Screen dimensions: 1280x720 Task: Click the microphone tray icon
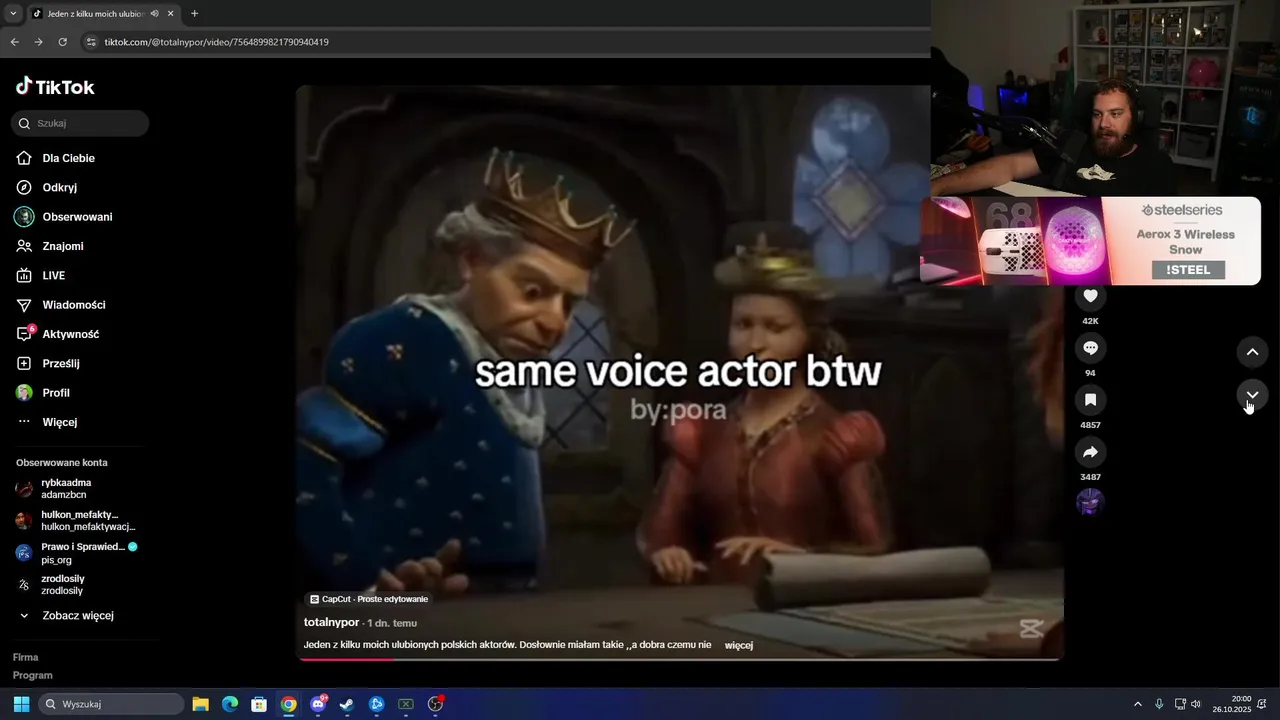1159,704
